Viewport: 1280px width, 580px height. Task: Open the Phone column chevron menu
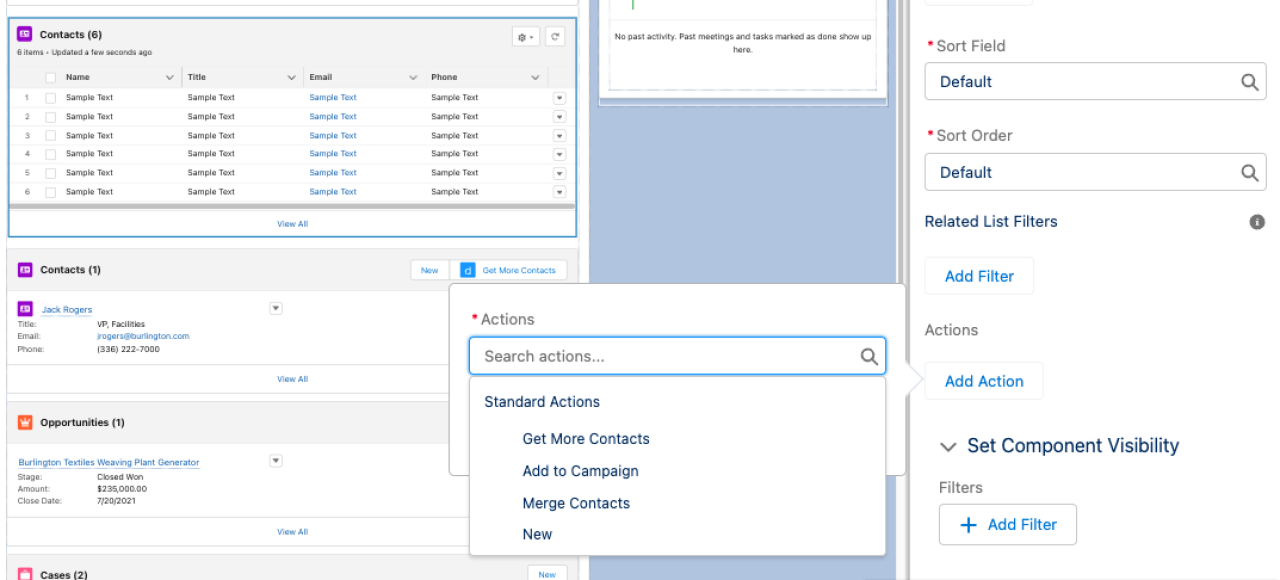[536, 77]
